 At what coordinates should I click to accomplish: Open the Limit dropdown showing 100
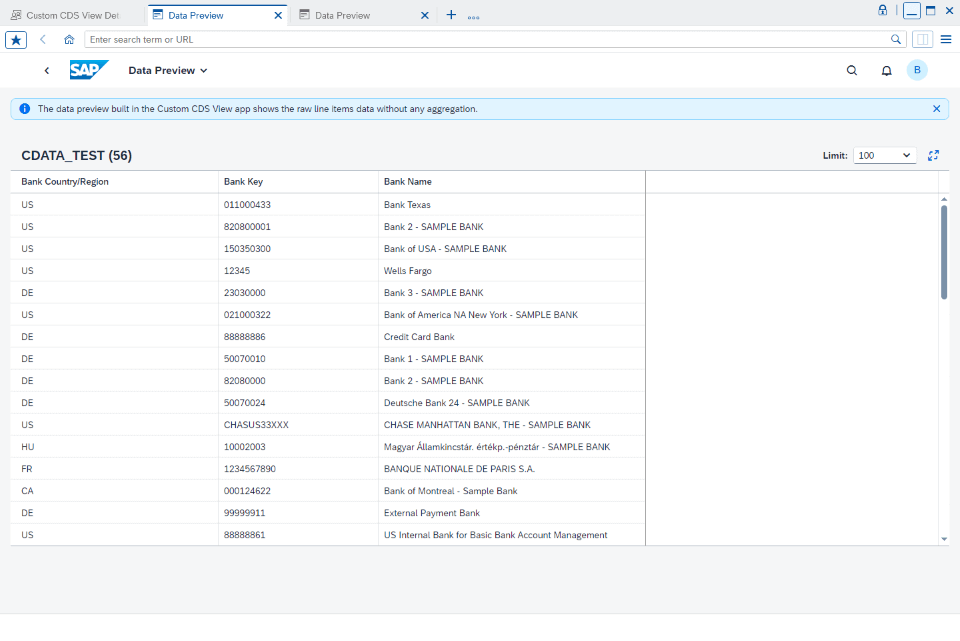tap(884, 155)
